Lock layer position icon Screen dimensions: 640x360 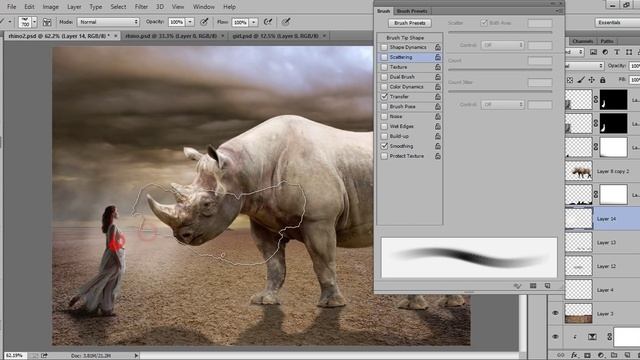tap(591, 80)
